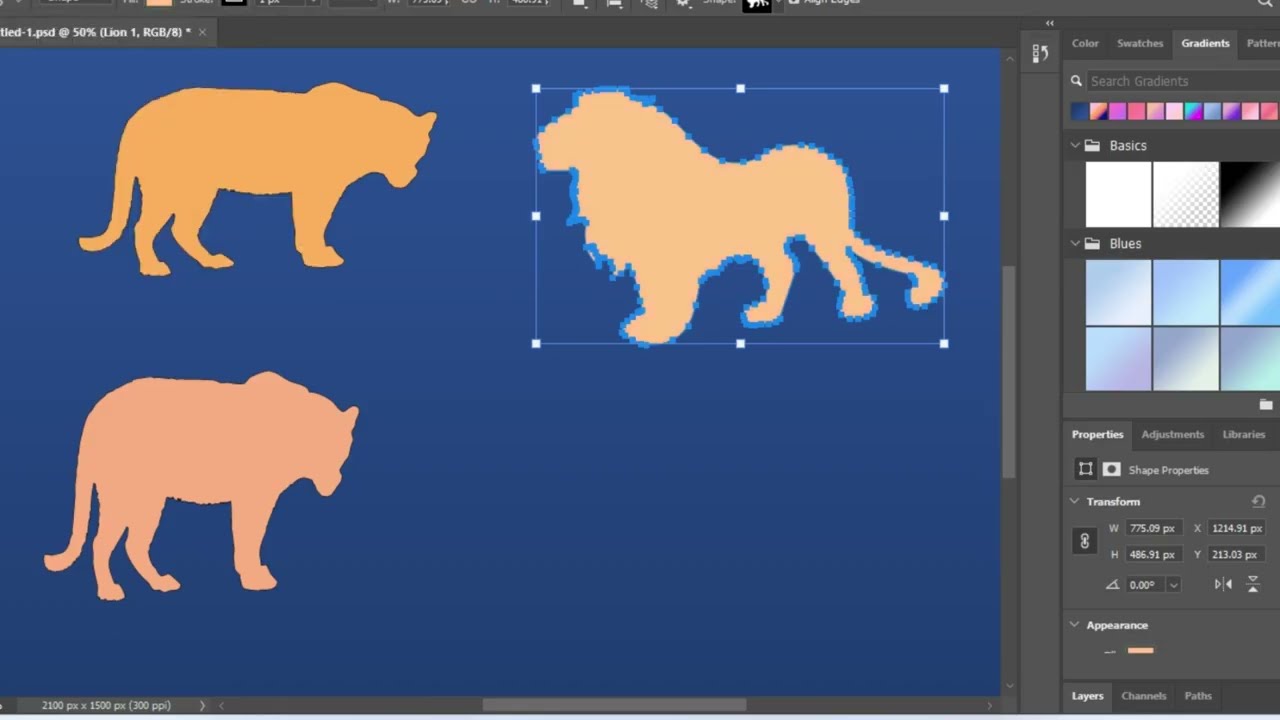1280x720 pixels.
Task: Click the horizontal scrollbar thumb below canvas
Action: [614, 705]
